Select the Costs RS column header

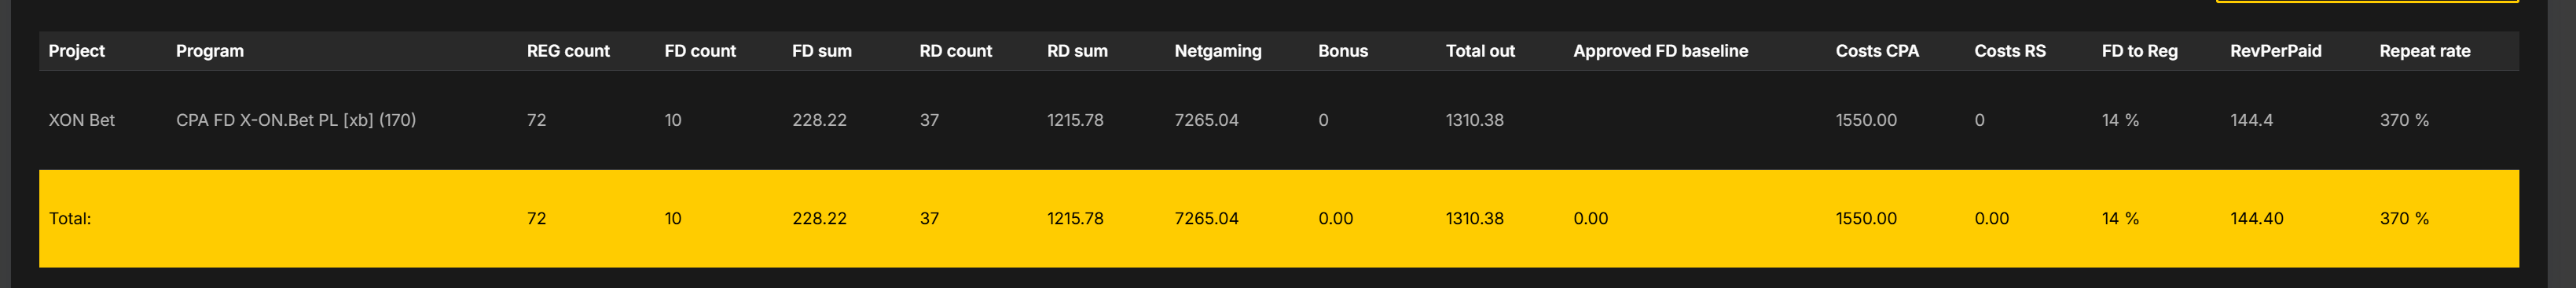pyautogui.click(x=2010, y=51)
